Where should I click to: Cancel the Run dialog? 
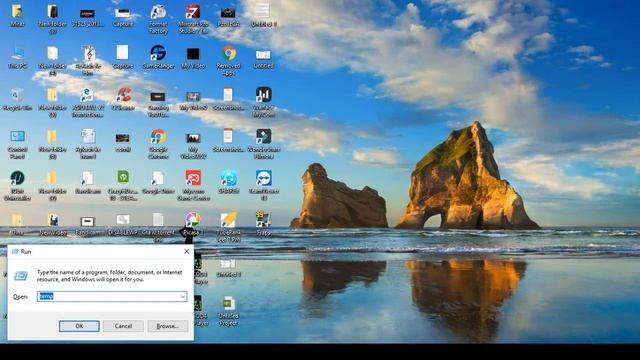(x=123, y=326)
